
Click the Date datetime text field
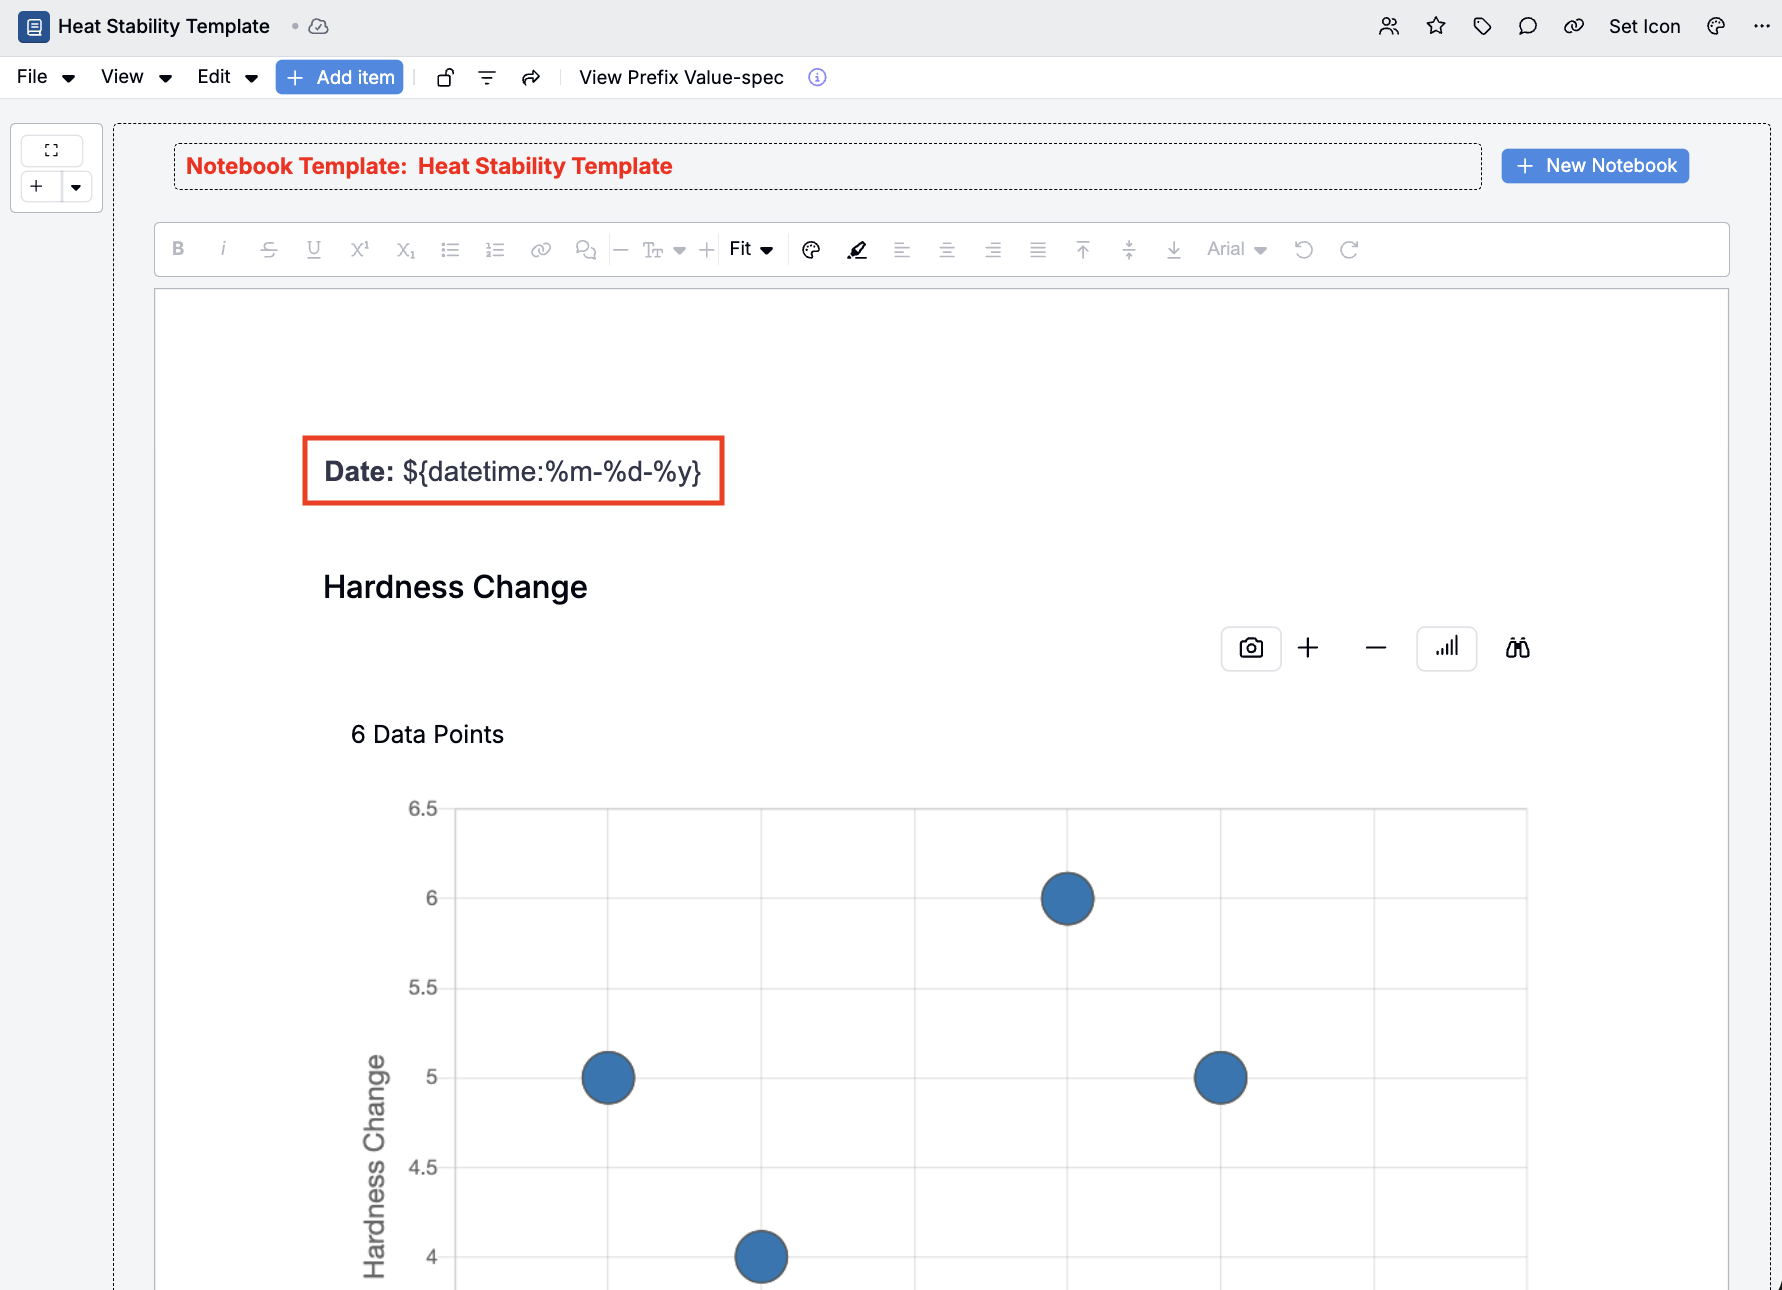pyautogui.click(x=513, y=471)
